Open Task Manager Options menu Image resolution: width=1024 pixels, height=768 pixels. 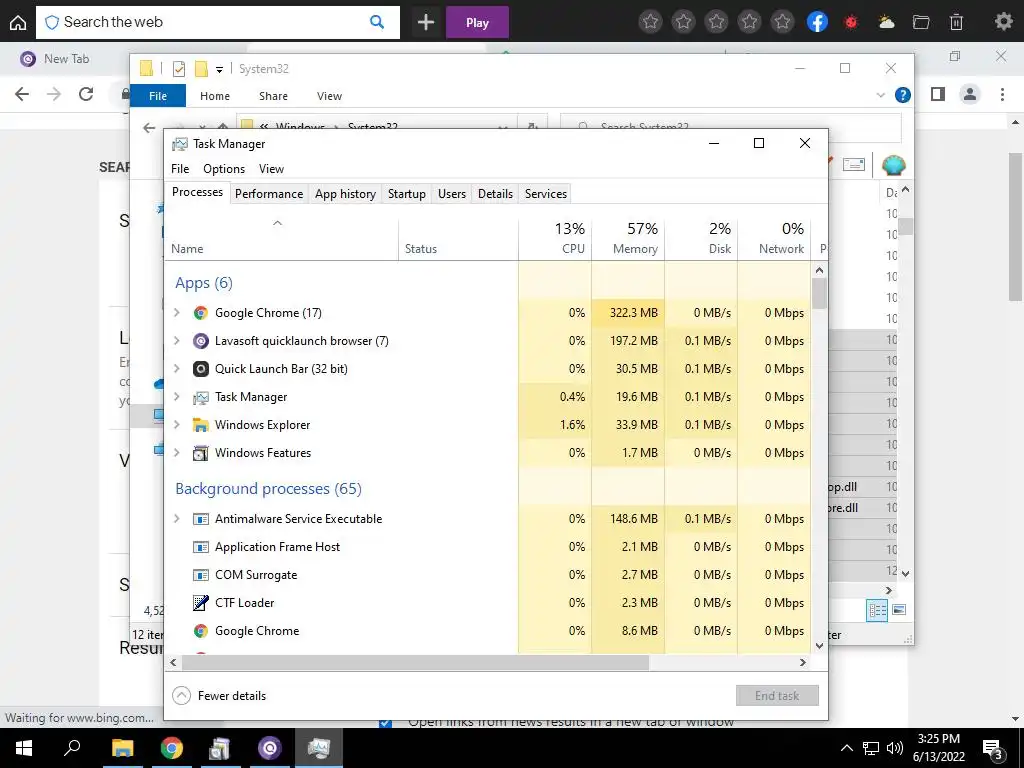[224, 169]
